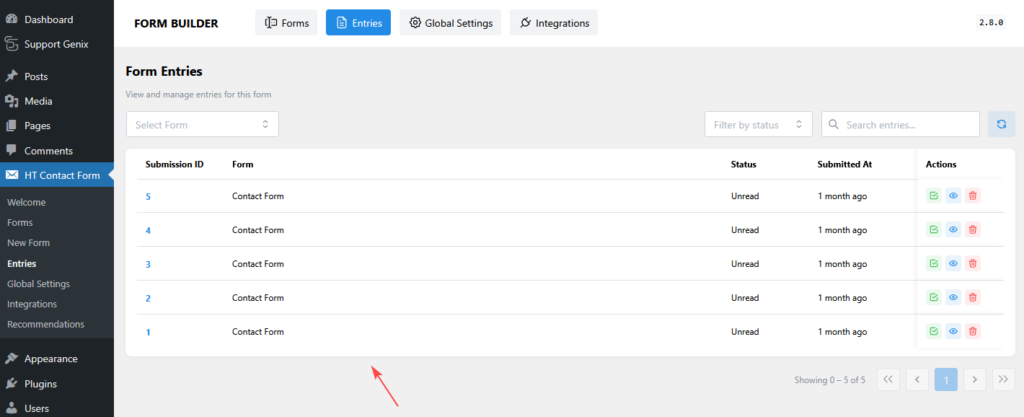1024x417 pixels.
Task: Go to last page of entries
Action: 1003,379
